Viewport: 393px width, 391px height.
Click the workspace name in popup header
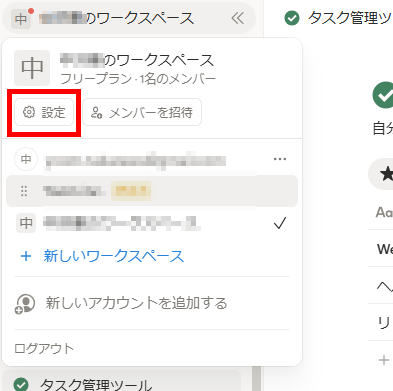point(137,60)
